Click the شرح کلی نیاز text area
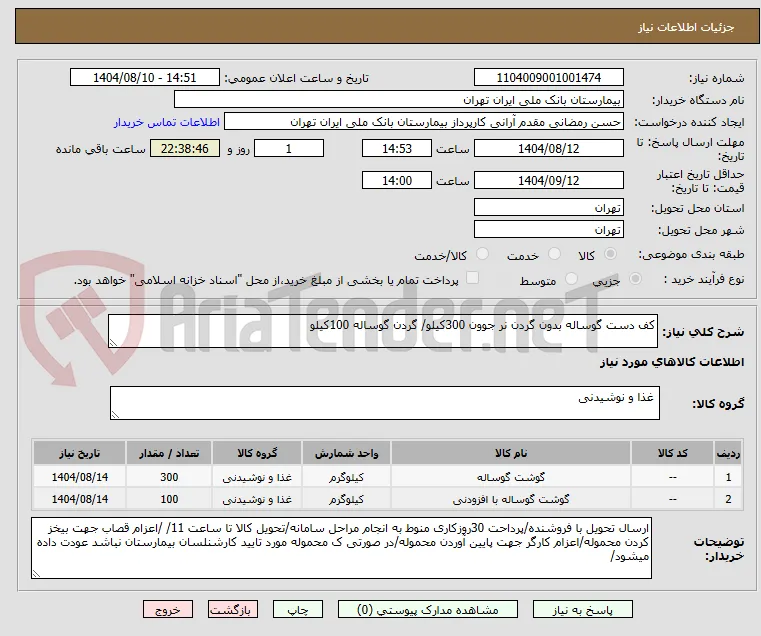761x636 pixels. (x=382, y=331)
